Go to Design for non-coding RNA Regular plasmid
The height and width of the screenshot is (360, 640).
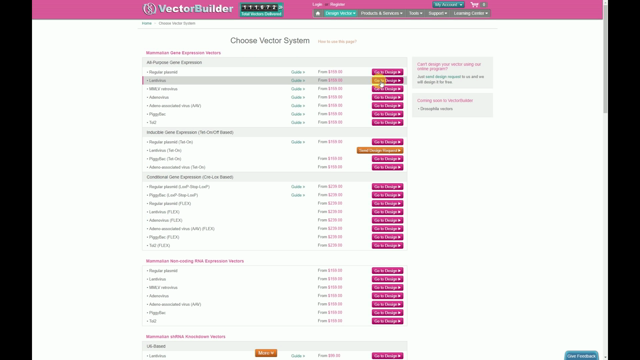click(387, 271)
